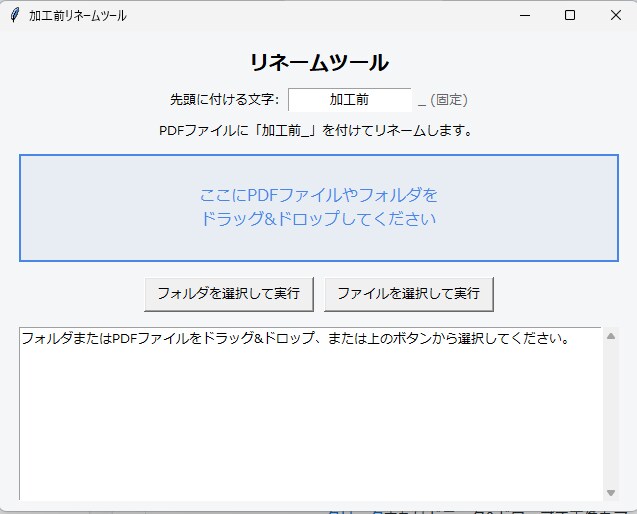Click the PDFファイルに「加工前_」 description text
The height and width of the screenshot is (514, 637).
click(x=316, y=131)
